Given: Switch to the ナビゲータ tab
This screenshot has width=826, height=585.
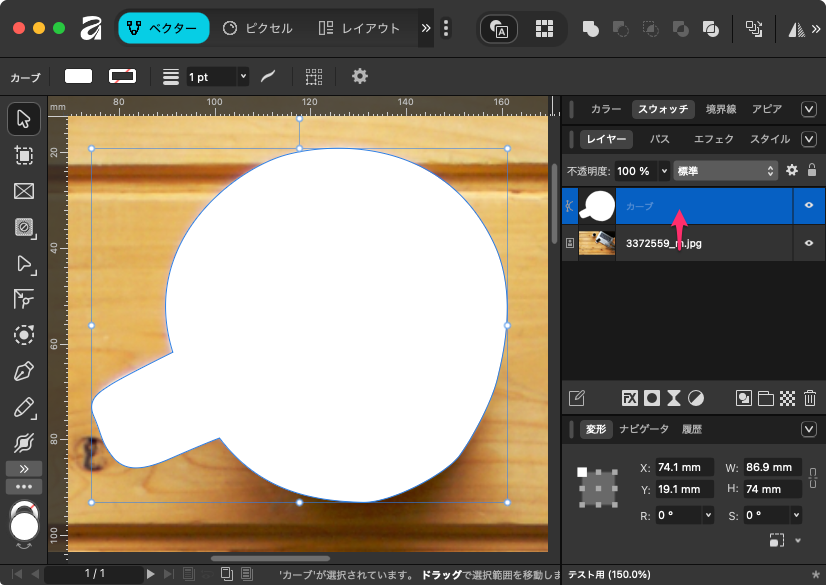Looking at the screenshot, I should [644, 429].
